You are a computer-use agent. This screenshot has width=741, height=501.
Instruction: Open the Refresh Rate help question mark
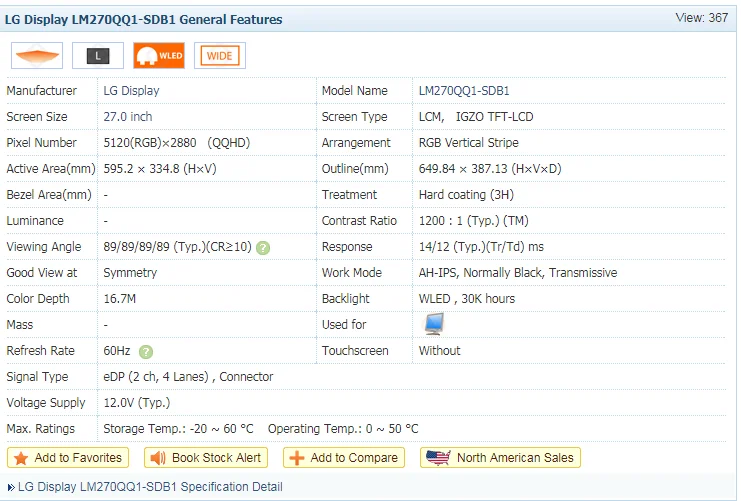pyautogui.click(x=146, y=352)
